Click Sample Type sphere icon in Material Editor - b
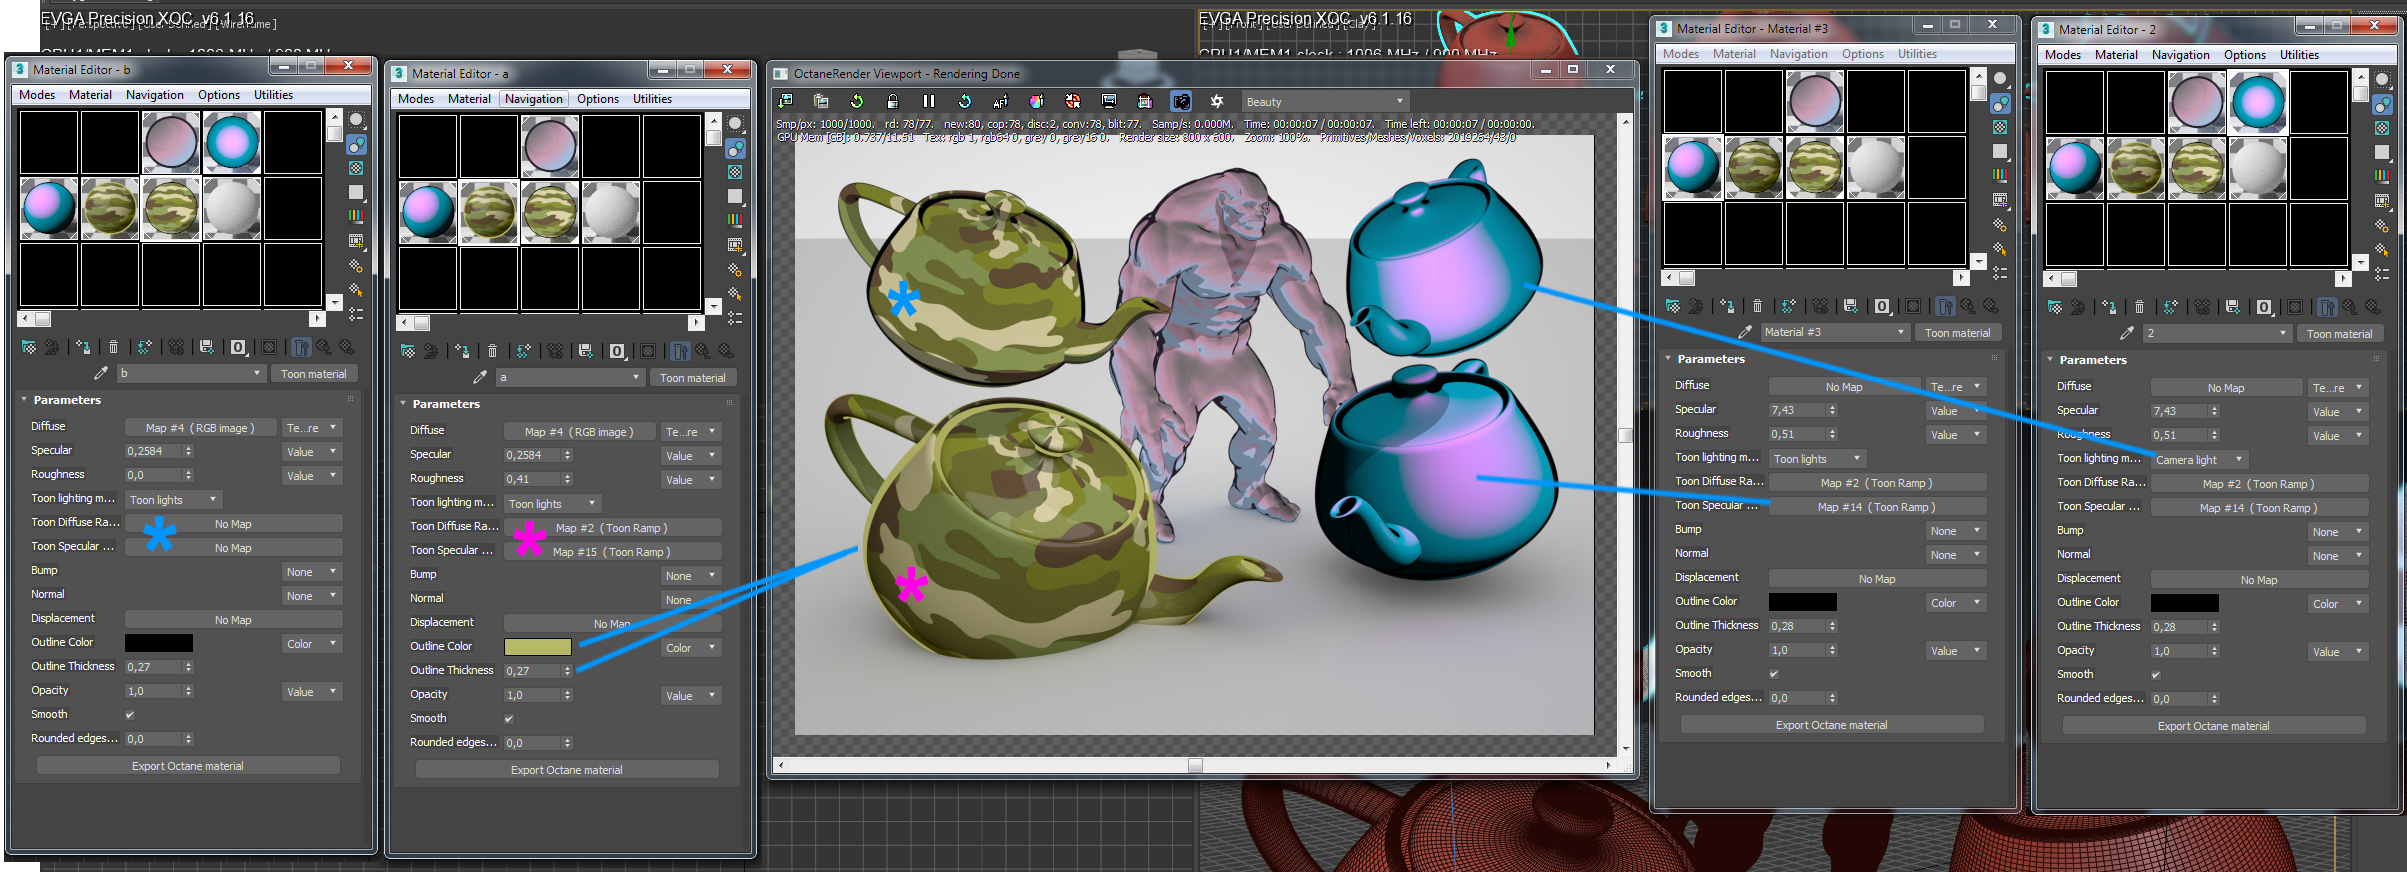The height and width of the screenshot is (872, 2407). [x=356, y=121]
